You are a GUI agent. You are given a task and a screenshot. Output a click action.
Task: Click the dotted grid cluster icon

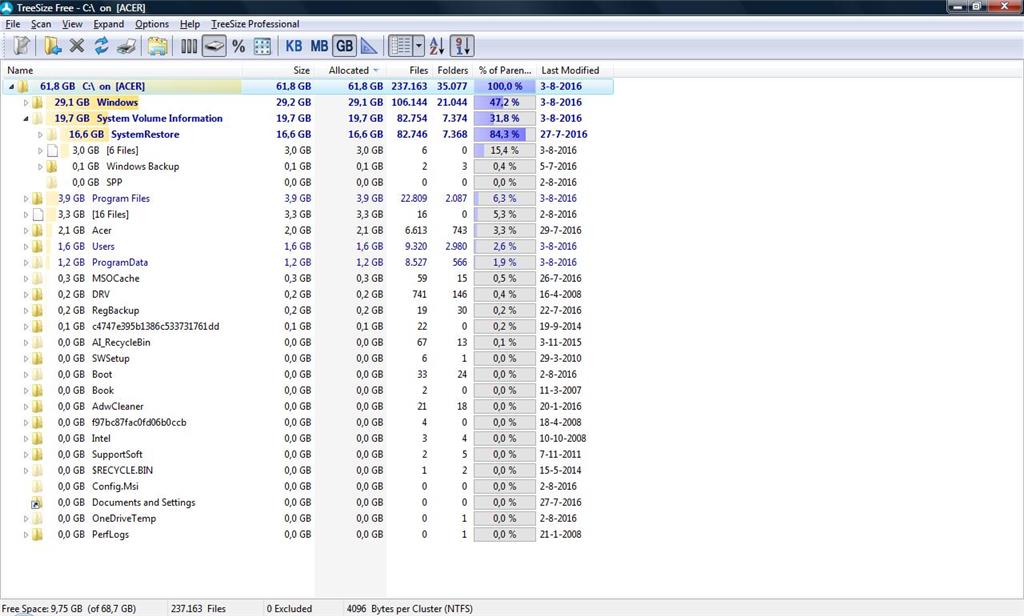pyautogui.click(x=263, y=46)
